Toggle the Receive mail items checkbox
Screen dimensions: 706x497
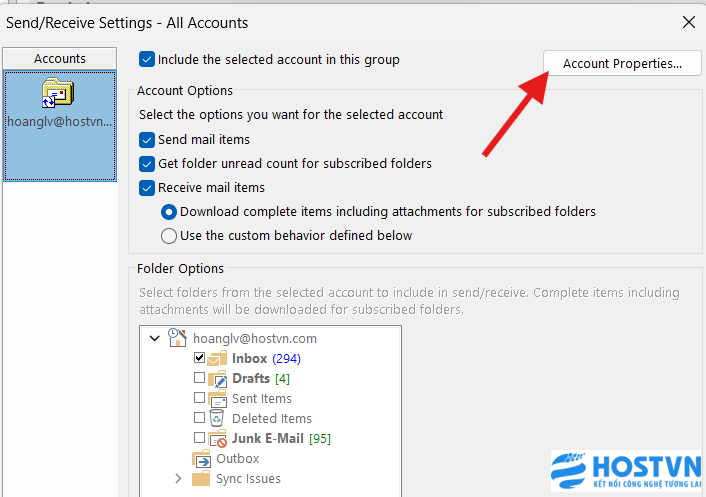pos(148,187)
